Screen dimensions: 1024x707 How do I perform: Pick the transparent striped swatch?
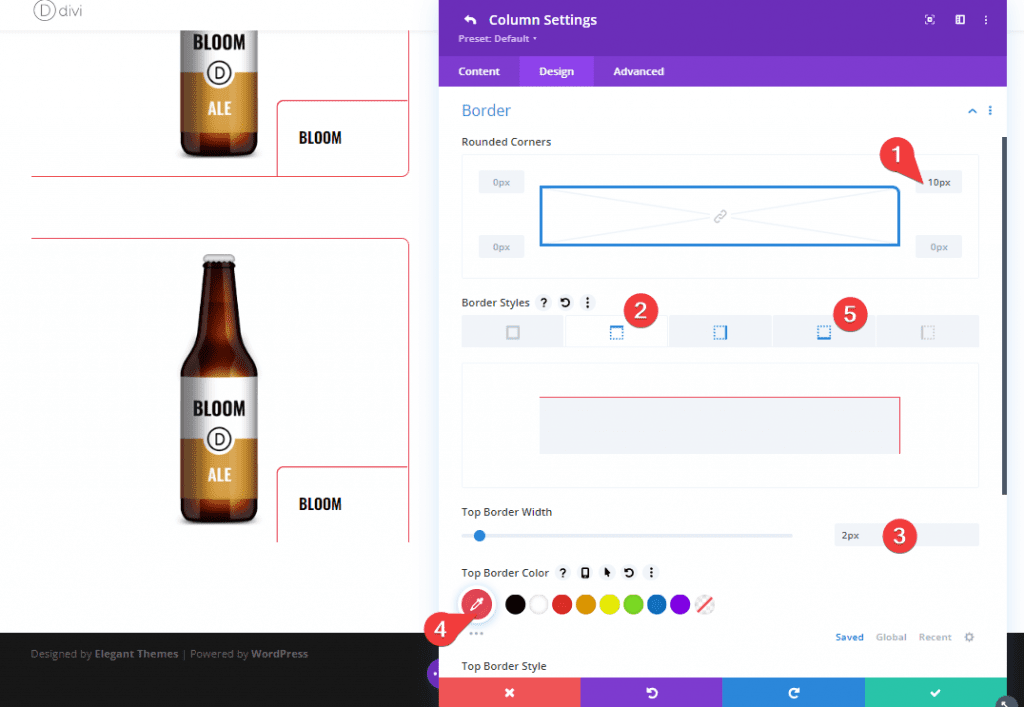(x=704, y=605)
